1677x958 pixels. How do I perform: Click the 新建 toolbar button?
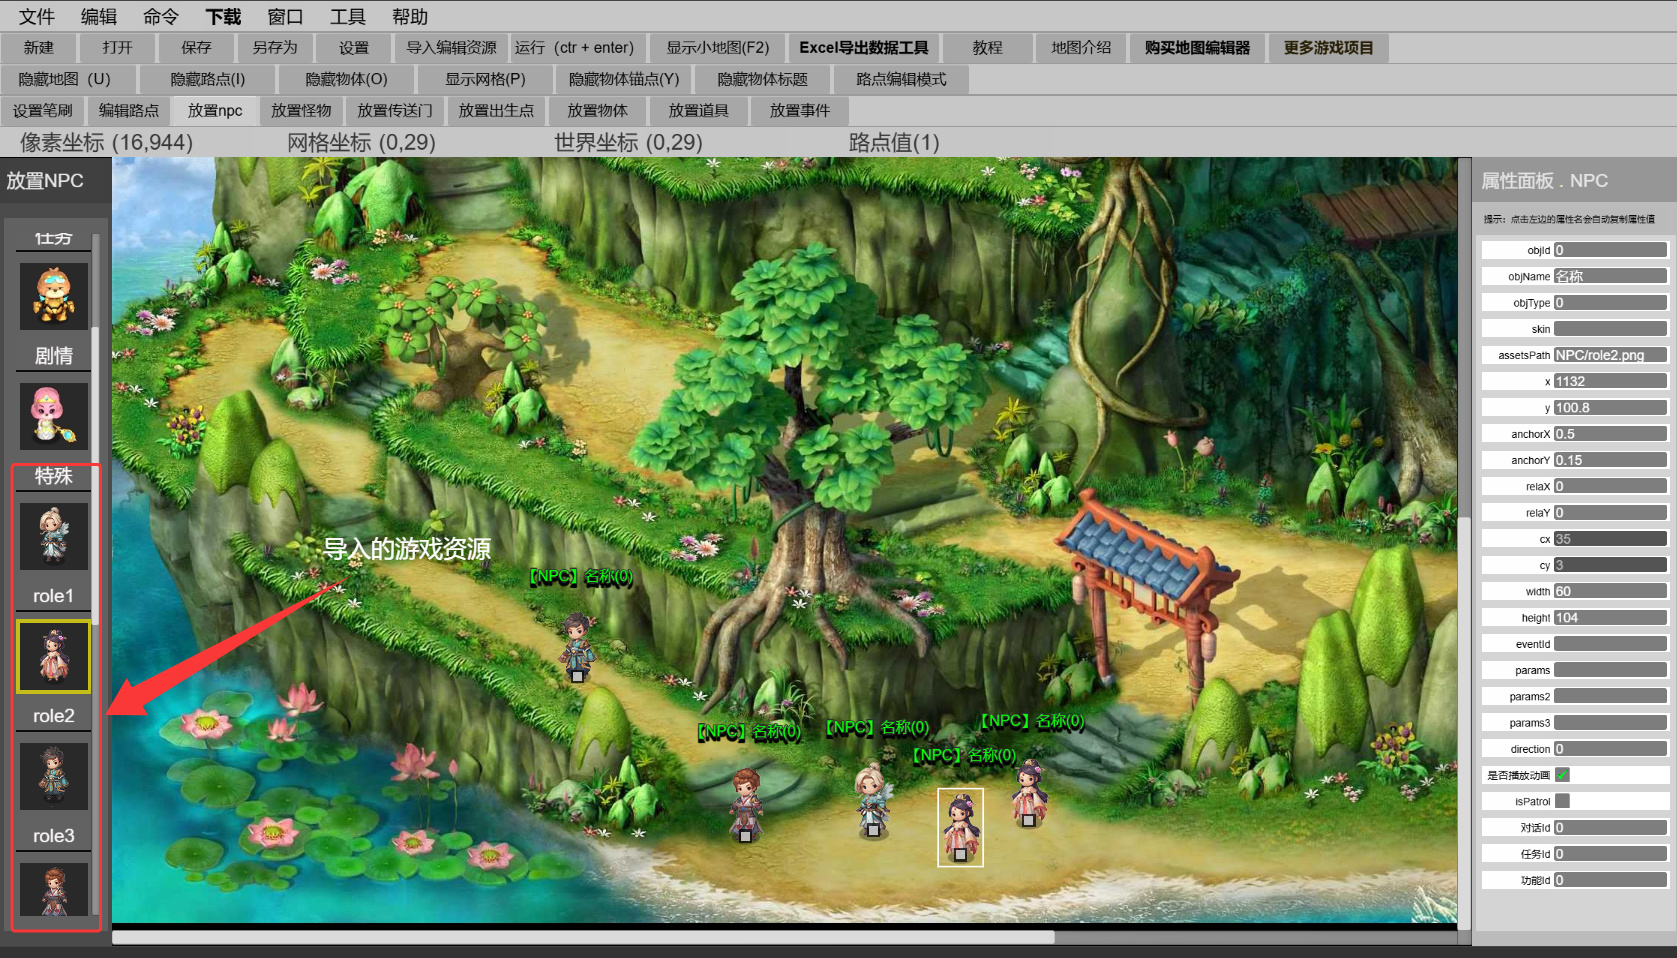coord(39,48)
